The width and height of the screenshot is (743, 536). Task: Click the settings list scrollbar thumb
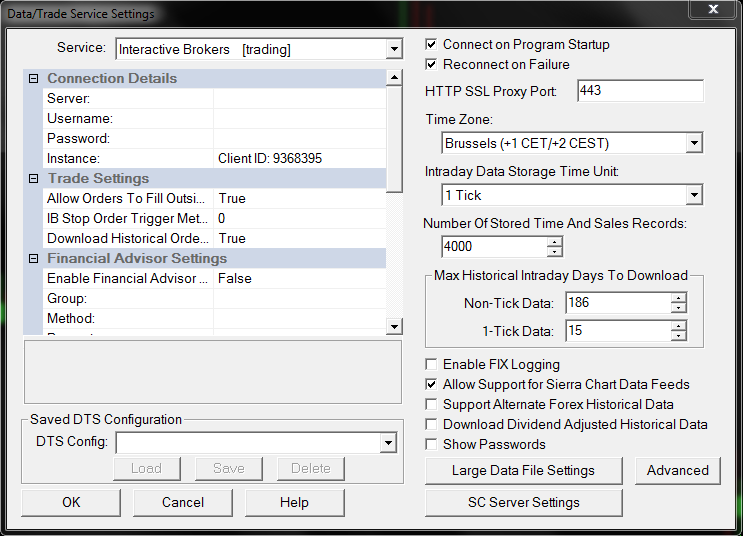[x=394, y=139]
